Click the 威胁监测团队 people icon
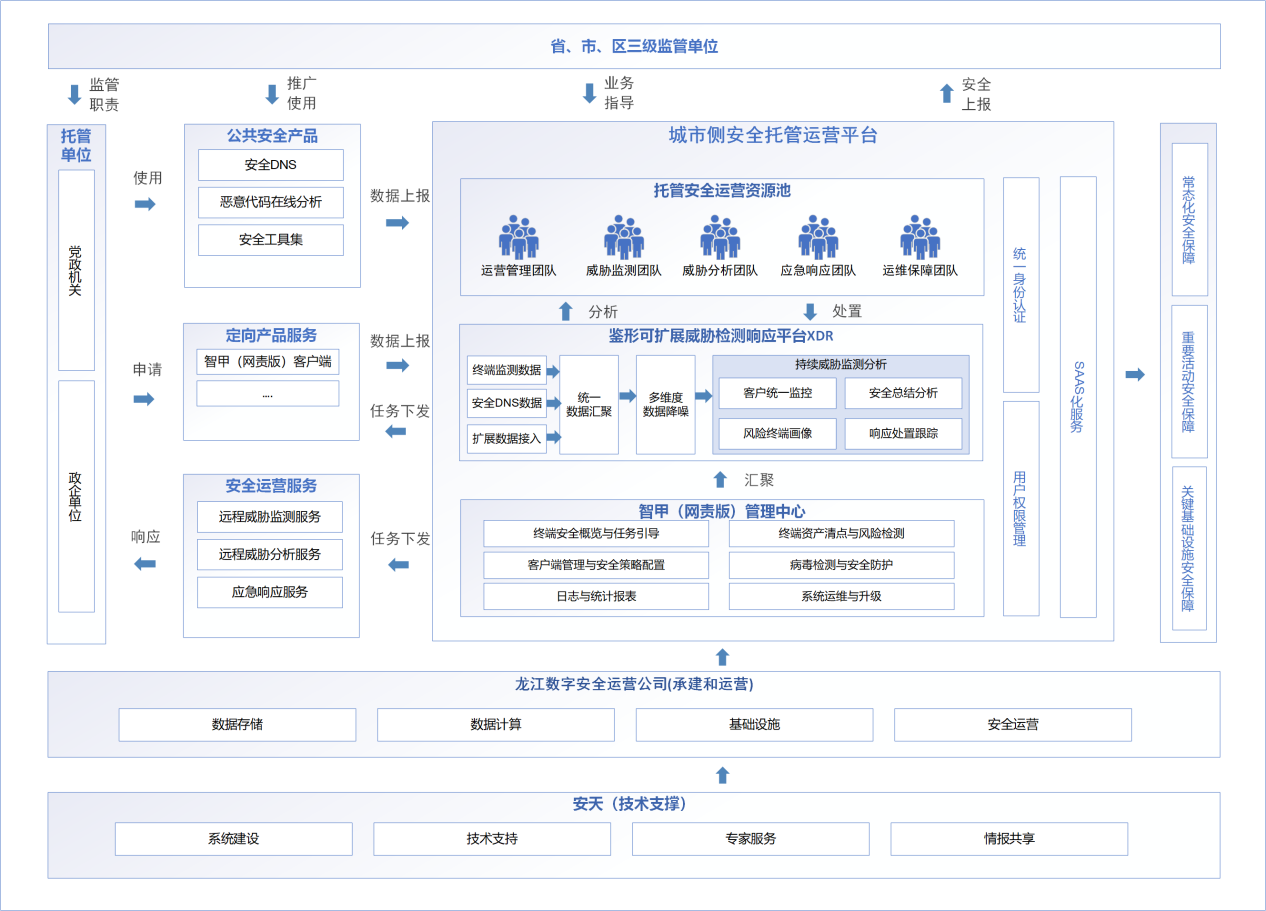 (x=624, y=237)
